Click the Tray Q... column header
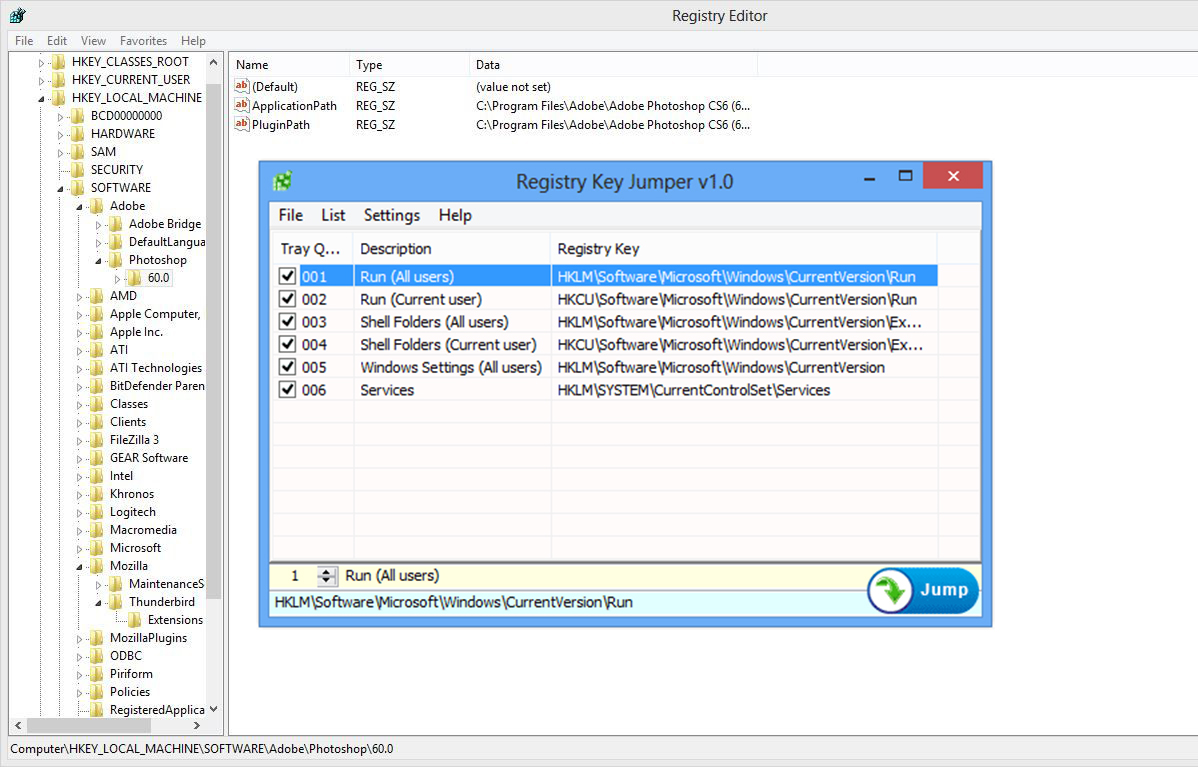 click(x=311, y=248)
